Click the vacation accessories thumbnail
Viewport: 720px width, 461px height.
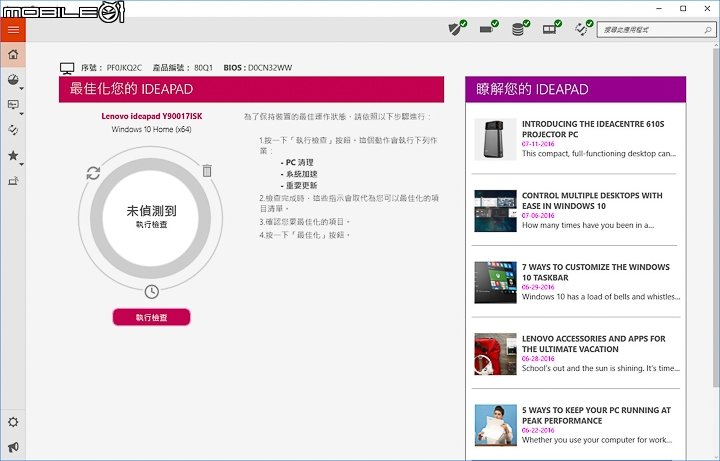[495, 354]
